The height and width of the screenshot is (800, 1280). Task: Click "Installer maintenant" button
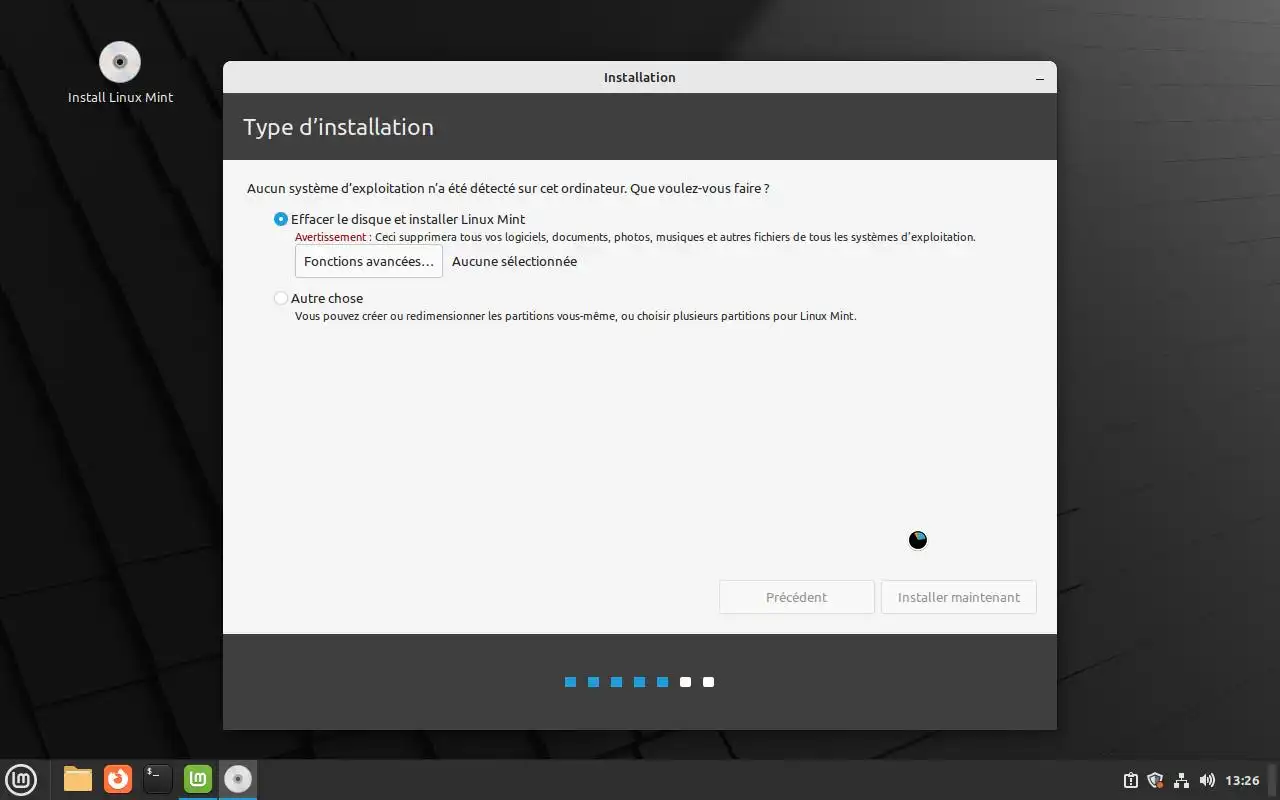pos(959,597)
